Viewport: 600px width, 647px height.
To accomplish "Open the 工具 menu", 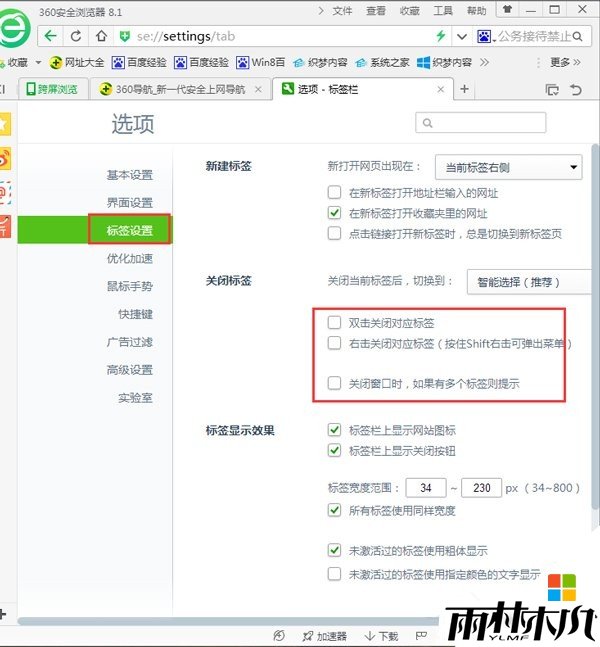I will pos(443,11).
